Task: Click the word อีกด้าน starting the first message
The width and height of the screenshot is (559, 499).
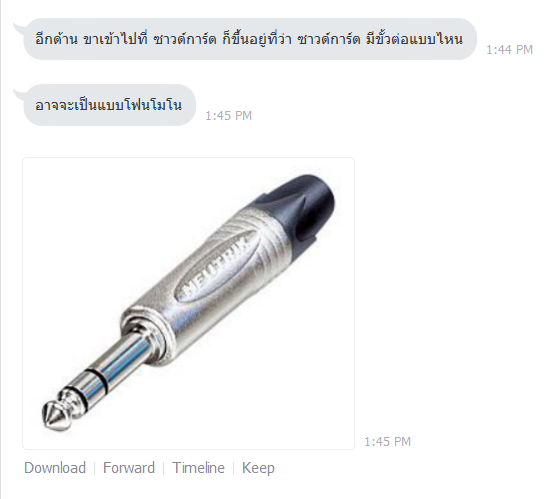Action: point(56,38)
